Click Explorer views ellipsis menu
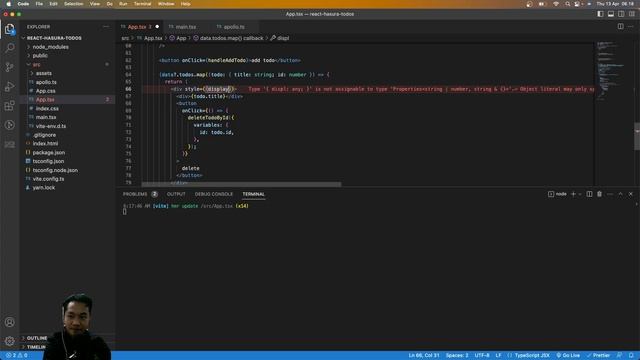Viewport: 640px width, 360px height. coord(106,27)
